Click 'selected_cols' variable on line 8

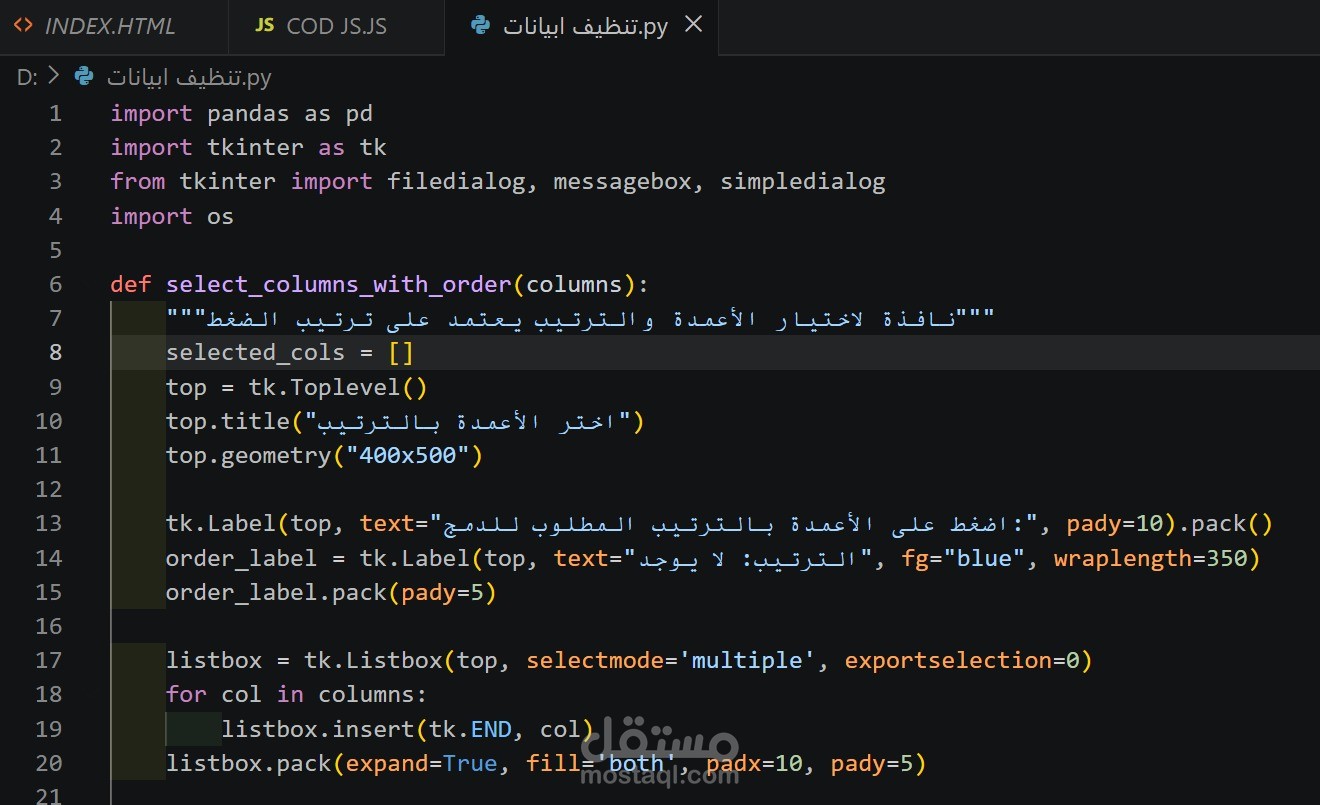255,352
